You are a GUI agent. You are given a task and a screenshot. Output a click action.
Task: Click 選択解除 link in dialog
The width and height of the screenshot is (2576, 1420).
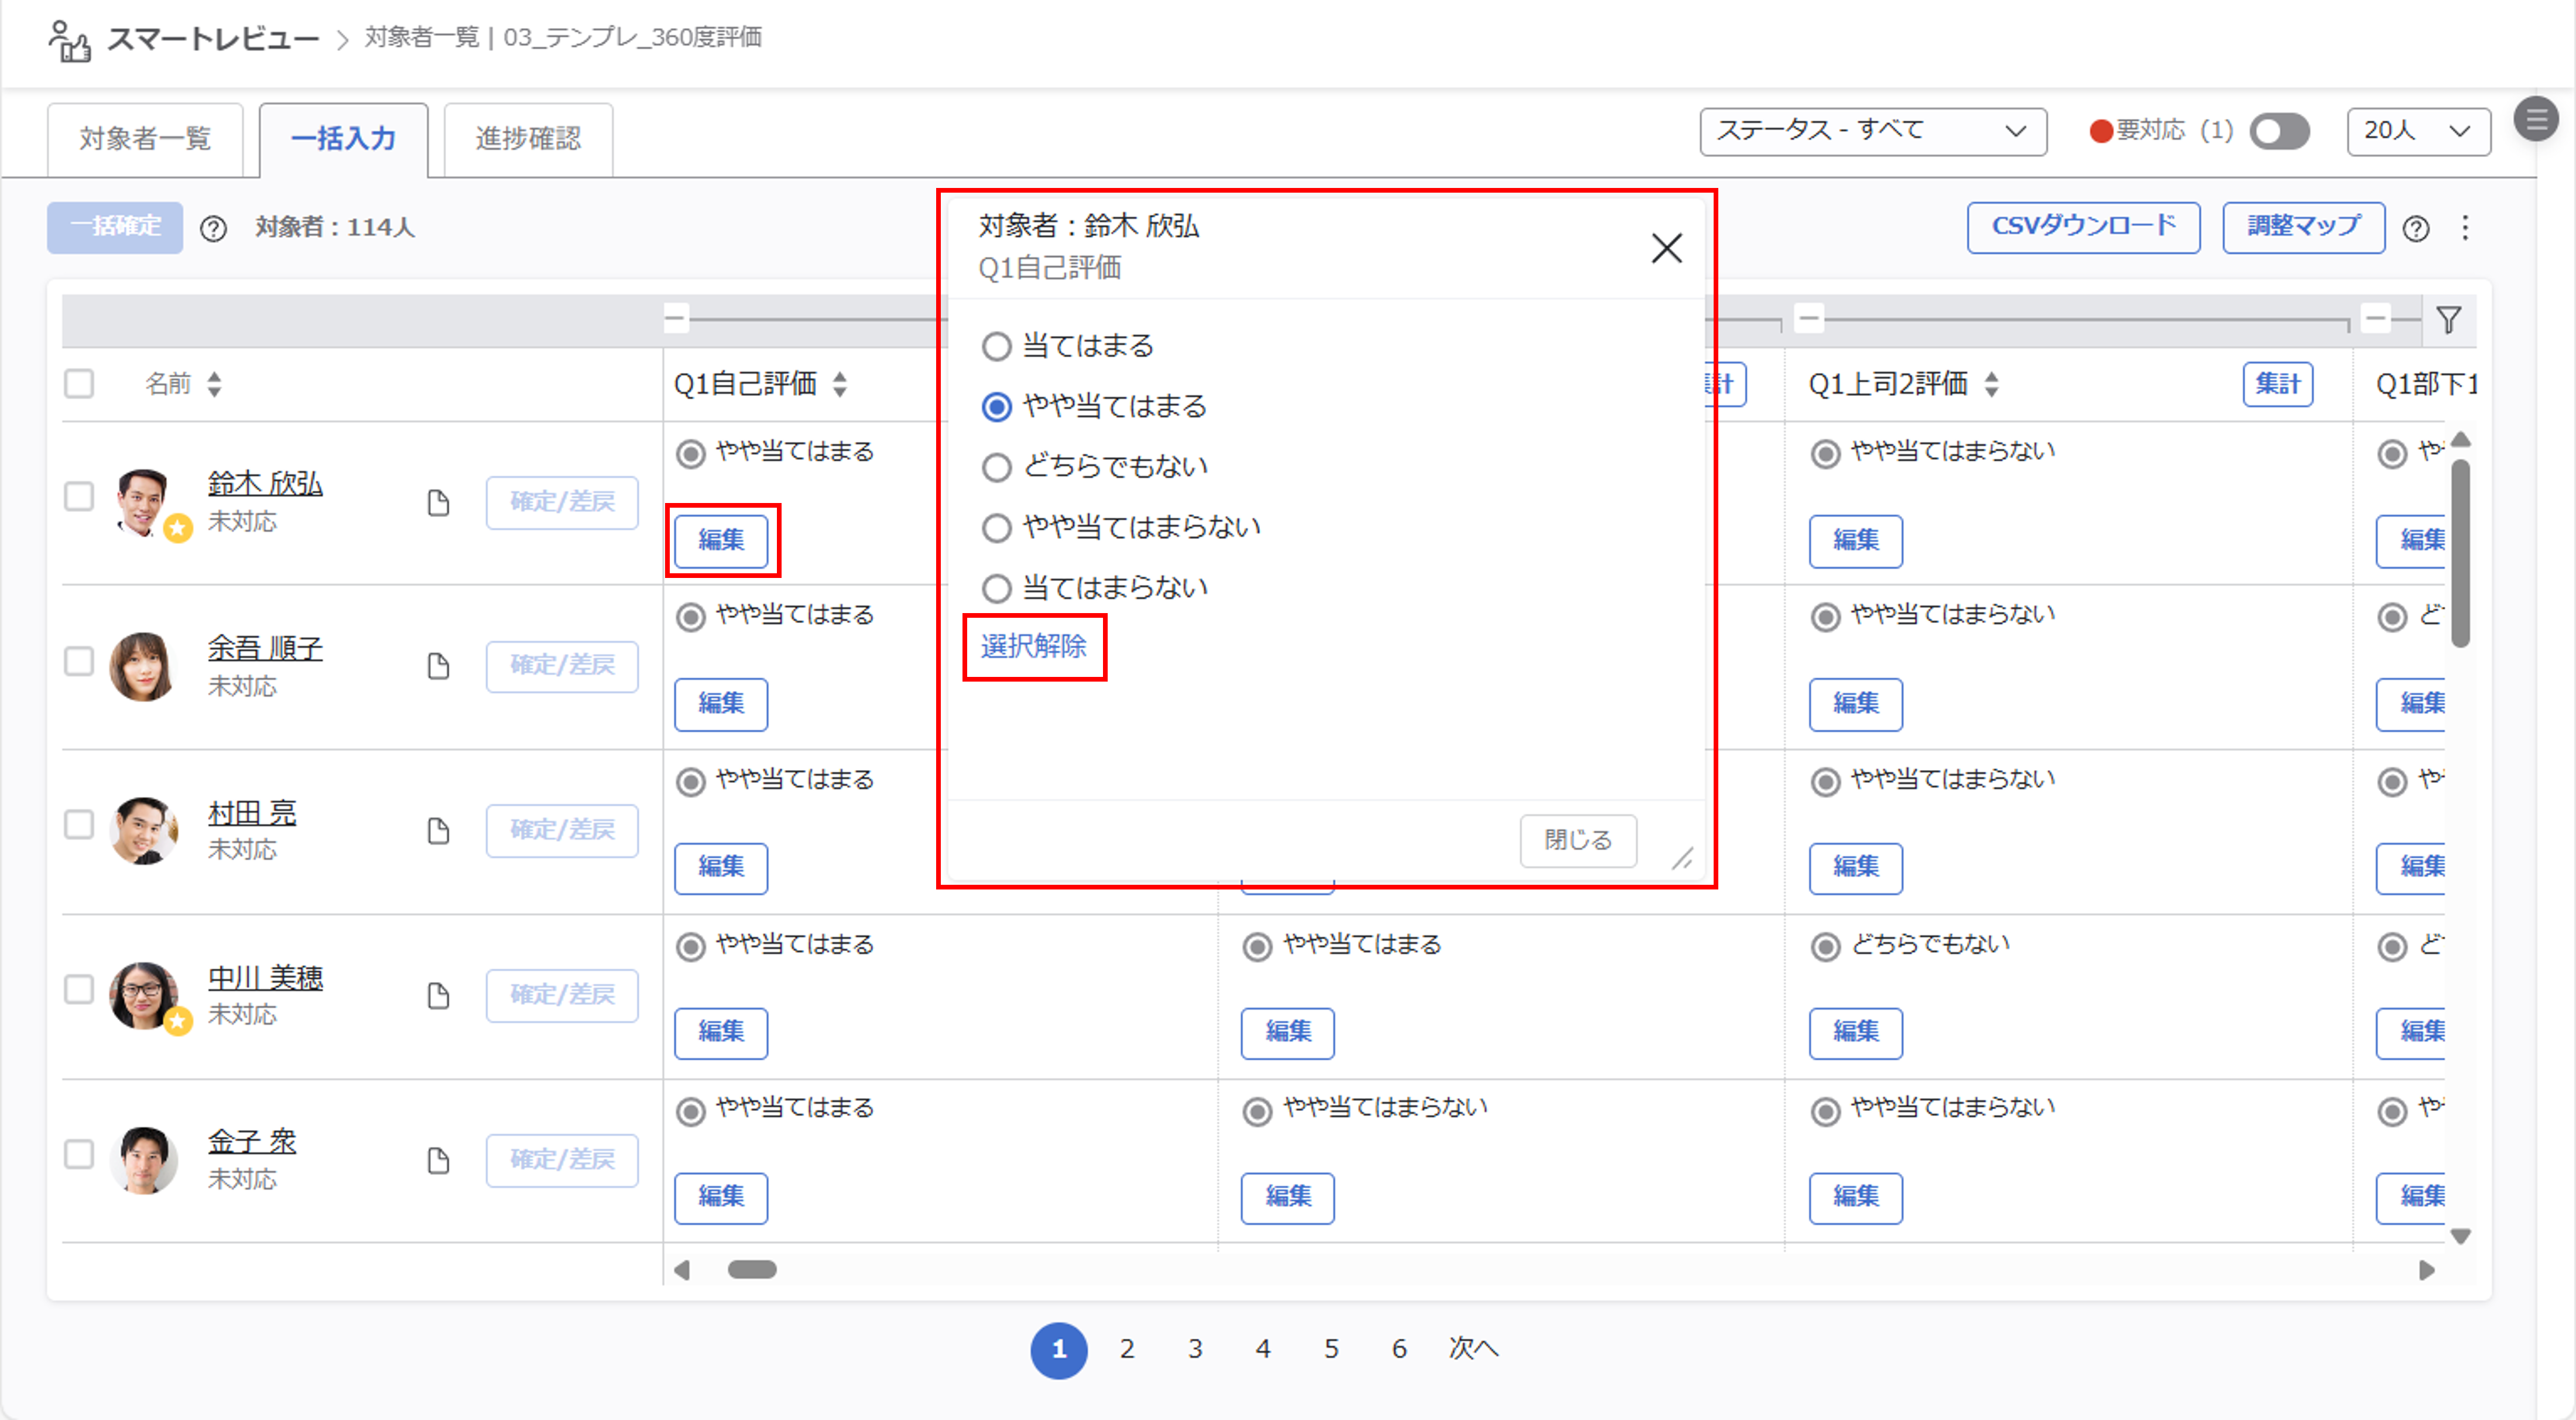pyautogui.click(x=1033, y=646)
